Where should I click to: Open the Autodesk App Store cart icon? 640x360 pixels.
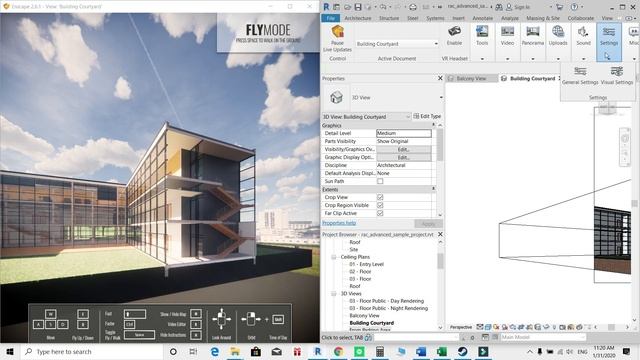click(559, 7)
